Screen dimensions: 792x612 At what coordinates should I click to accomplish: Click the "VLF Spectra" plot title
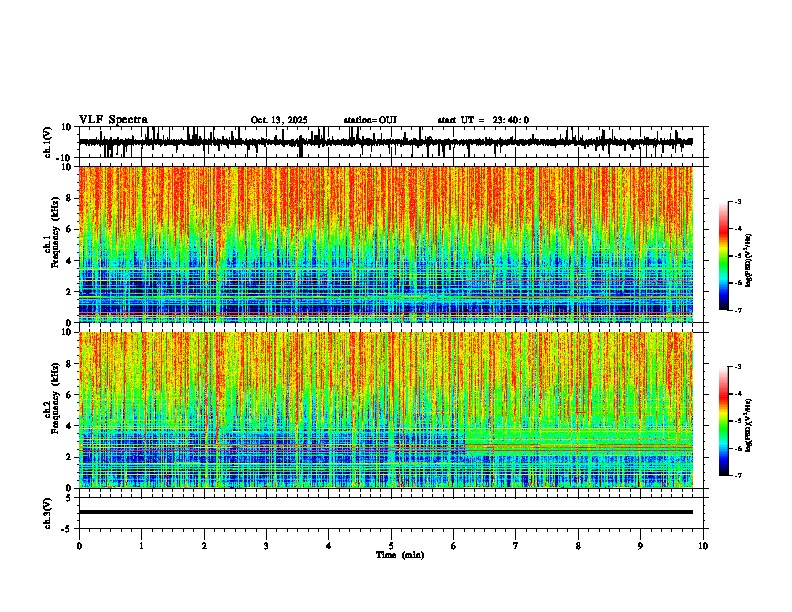(x=113, y=120)
